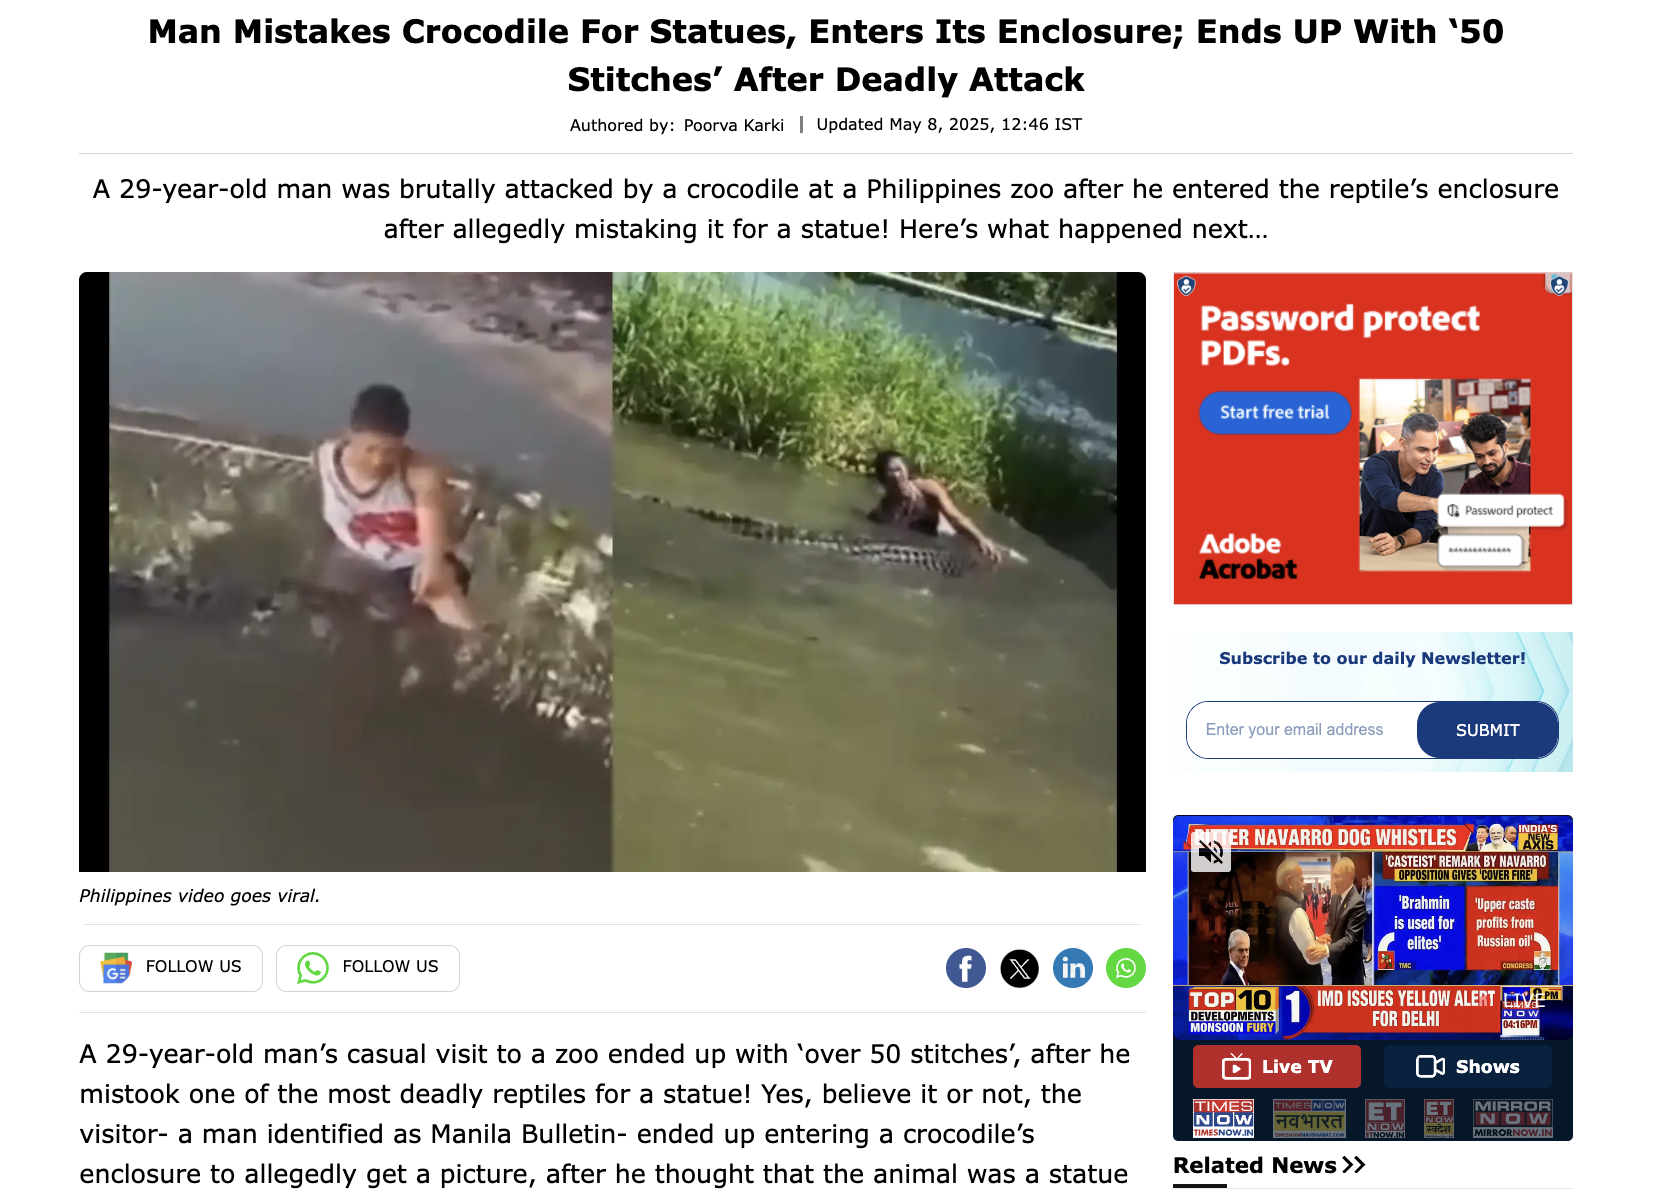Screen dimensions: 1654x1200
Task: Switch to the Shows tab
Action: [1468, 1066]
